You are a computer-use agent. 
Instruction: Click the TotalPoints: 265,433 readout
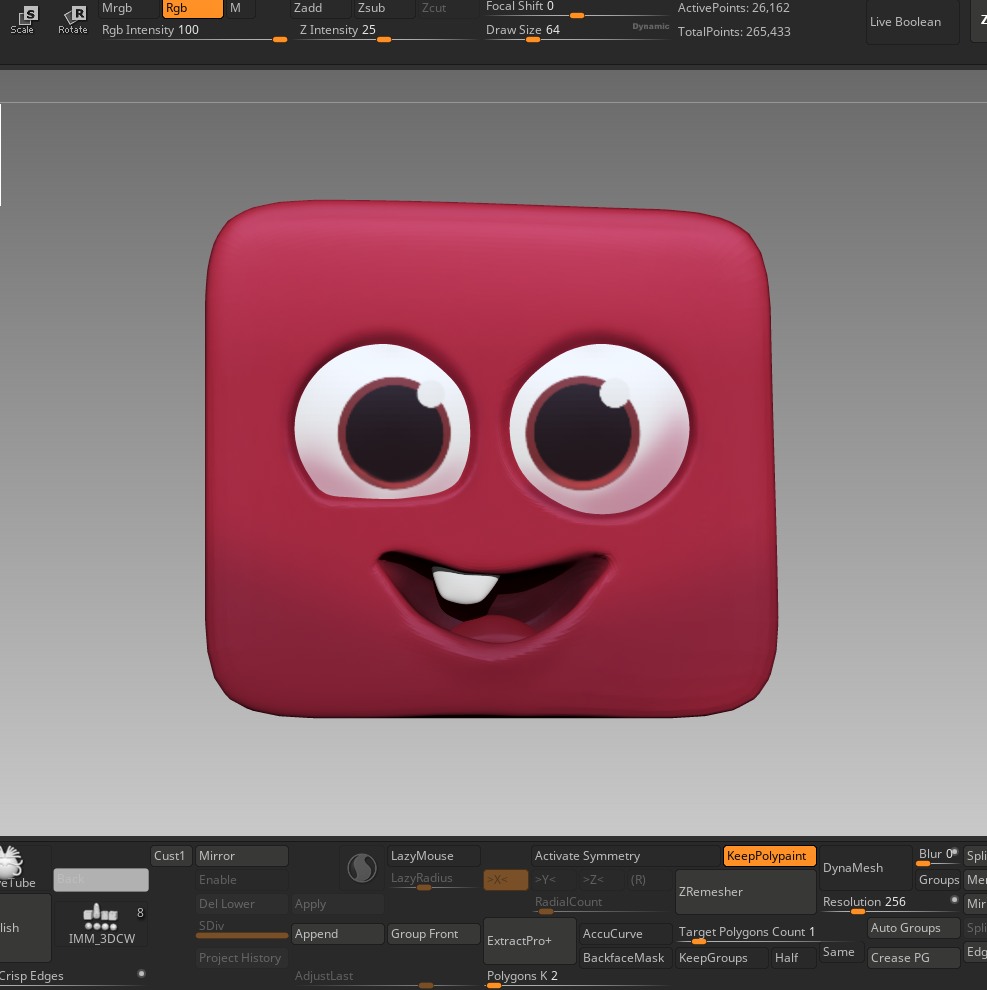(x=734, y=32)
